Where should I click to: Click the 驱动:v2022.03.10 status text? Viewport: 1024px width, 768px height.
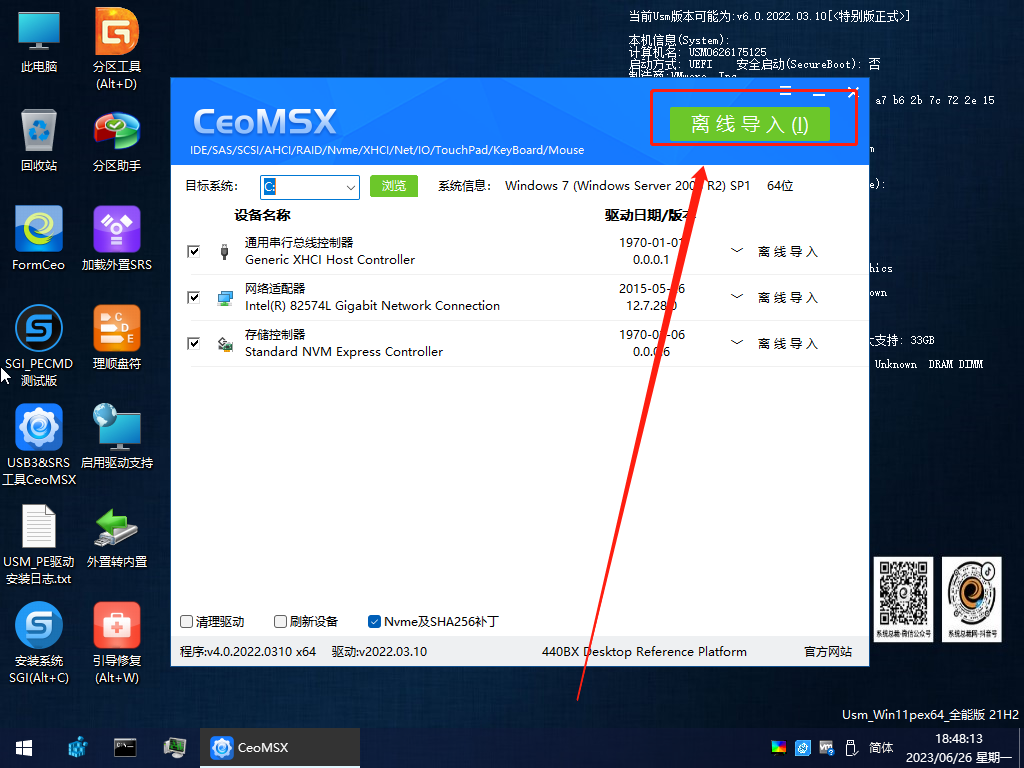379,652
